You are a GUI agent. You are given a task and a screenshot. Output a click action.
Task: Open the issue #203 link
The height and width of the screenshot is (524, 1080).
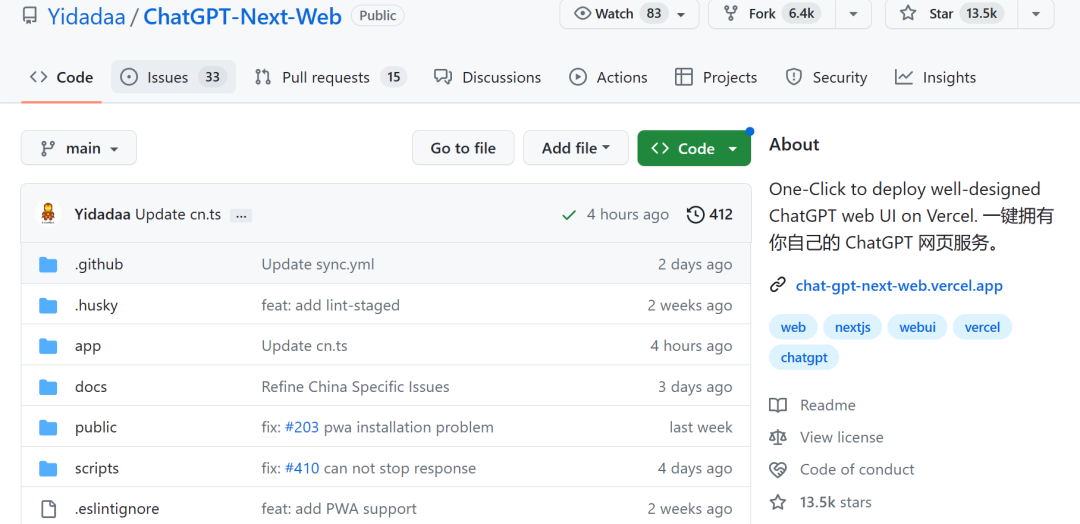302,428
